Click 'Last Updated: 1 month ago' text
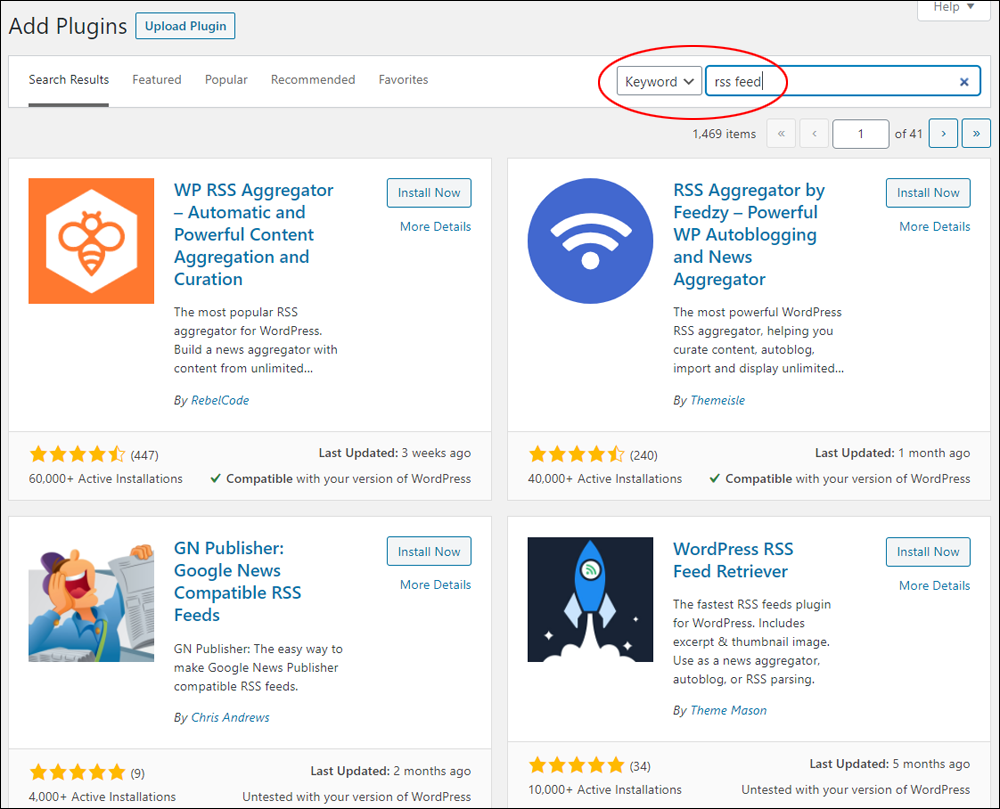 click(892, 453)
